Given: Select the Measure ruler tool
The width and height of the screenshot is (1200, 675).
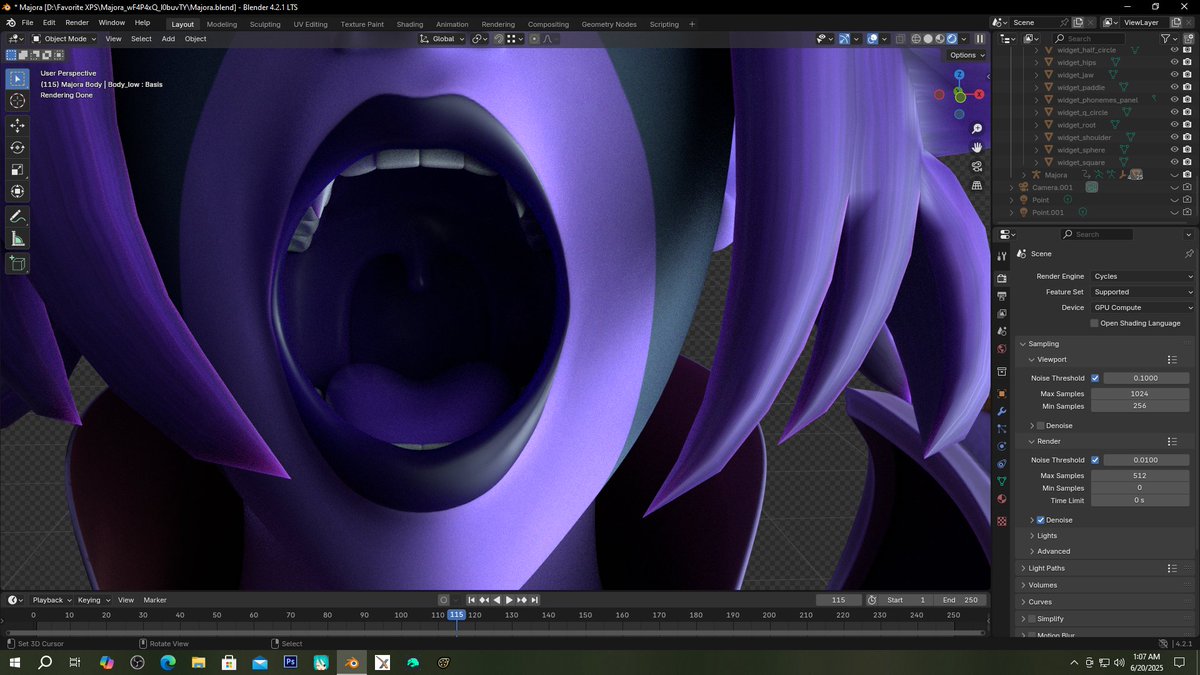Looking at the screenshot, I should (x=18, y=238).
